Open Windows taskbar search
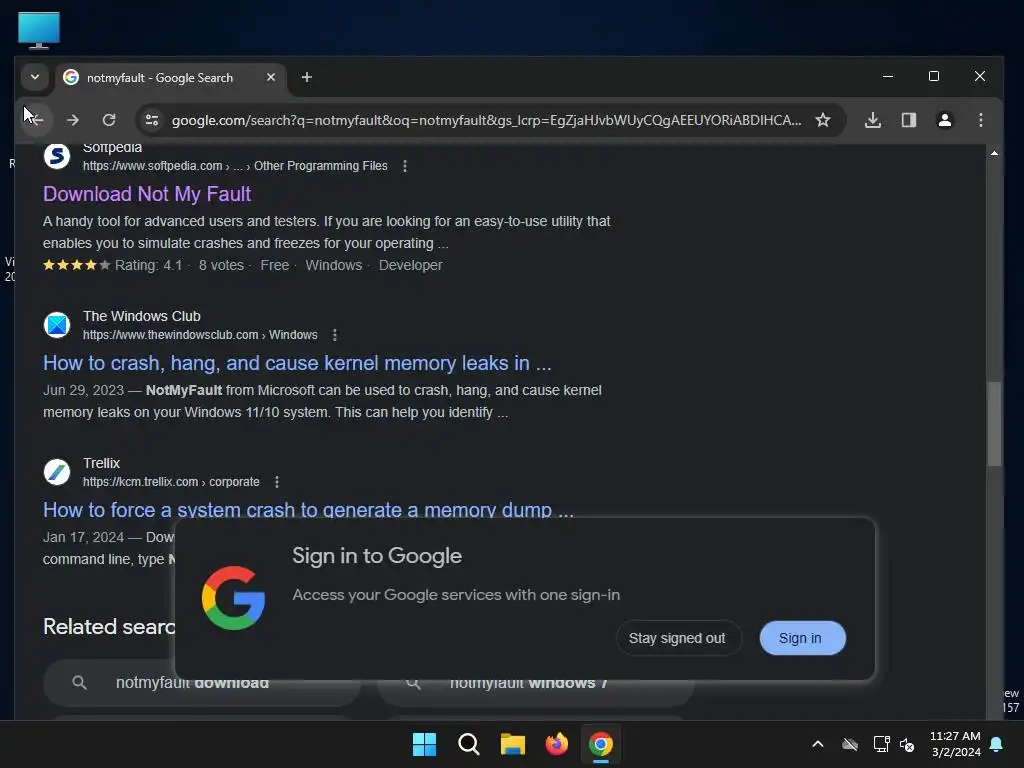 coord(469,744)
